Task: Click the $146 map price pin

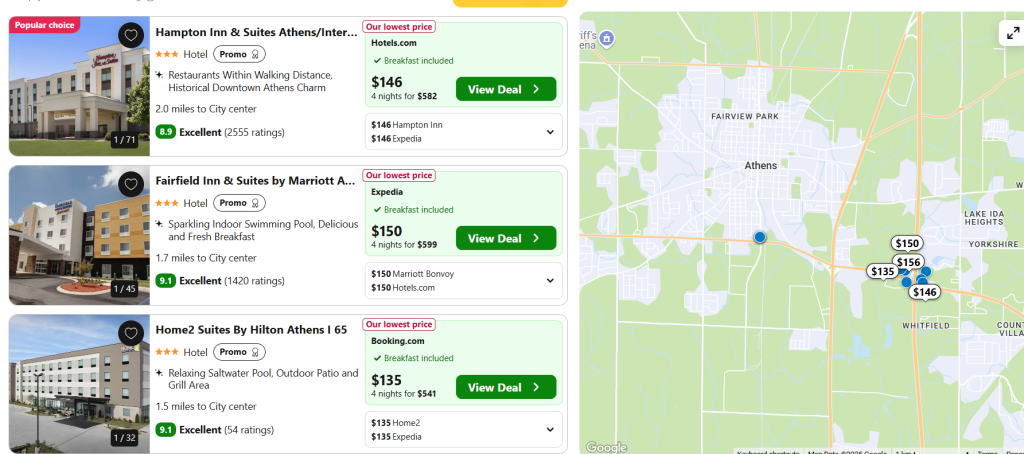Action: point(925,292)
